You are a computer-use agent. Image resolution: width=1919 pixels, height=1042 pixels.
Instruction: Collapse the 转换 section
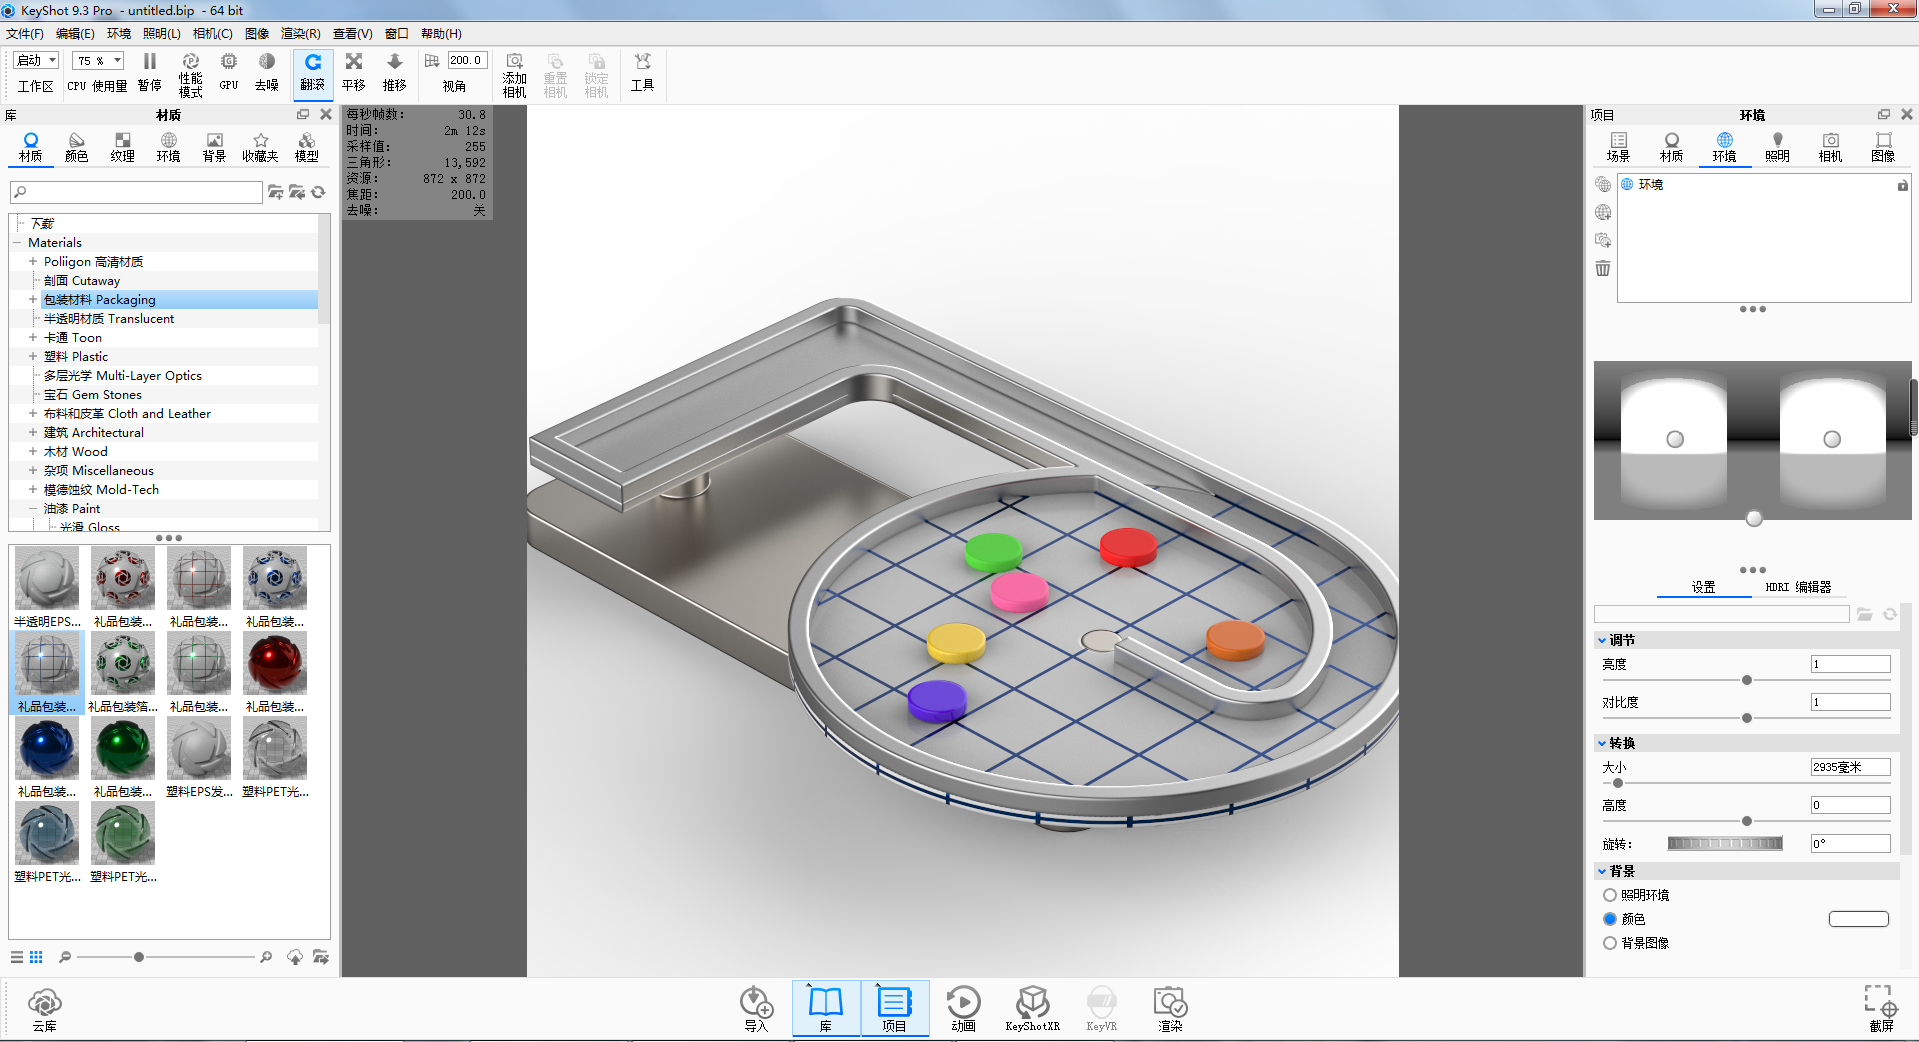click(x=1602, y=744)
